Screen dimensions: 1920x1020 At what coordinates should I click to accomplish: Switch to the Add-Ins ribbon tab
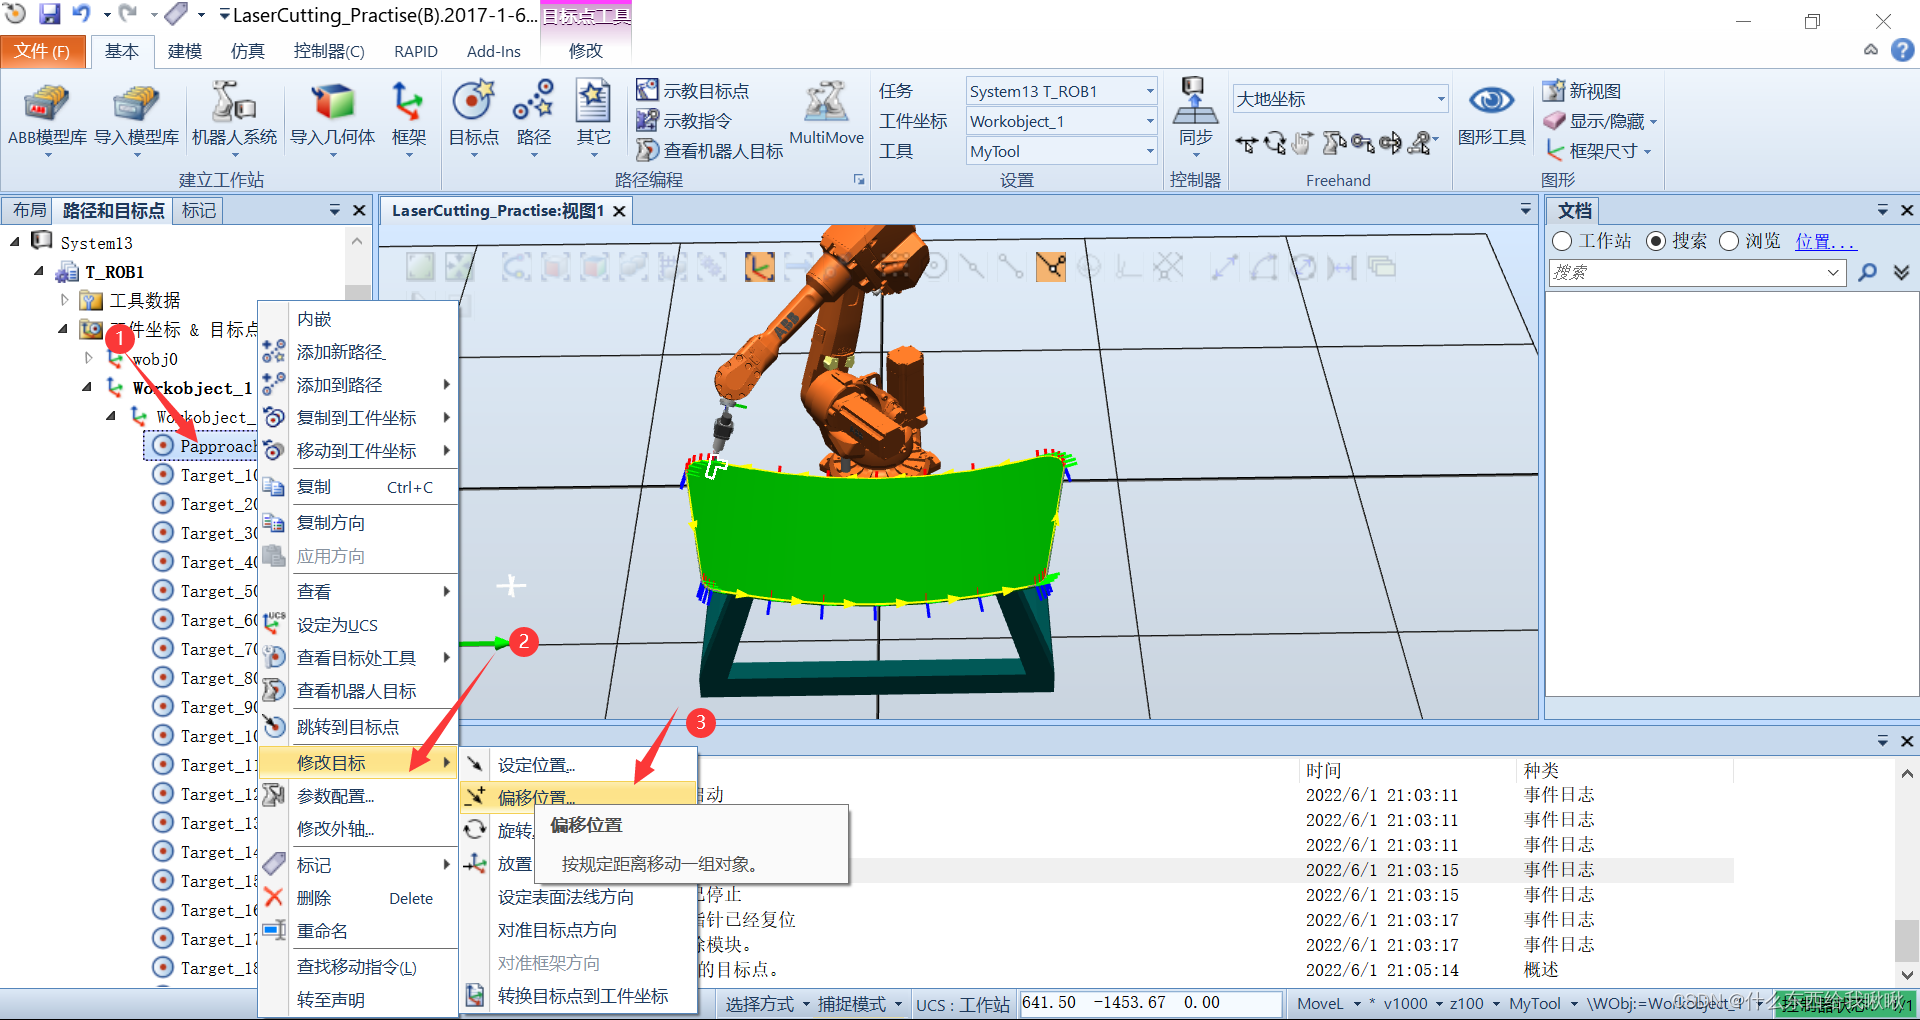point(493,51)
